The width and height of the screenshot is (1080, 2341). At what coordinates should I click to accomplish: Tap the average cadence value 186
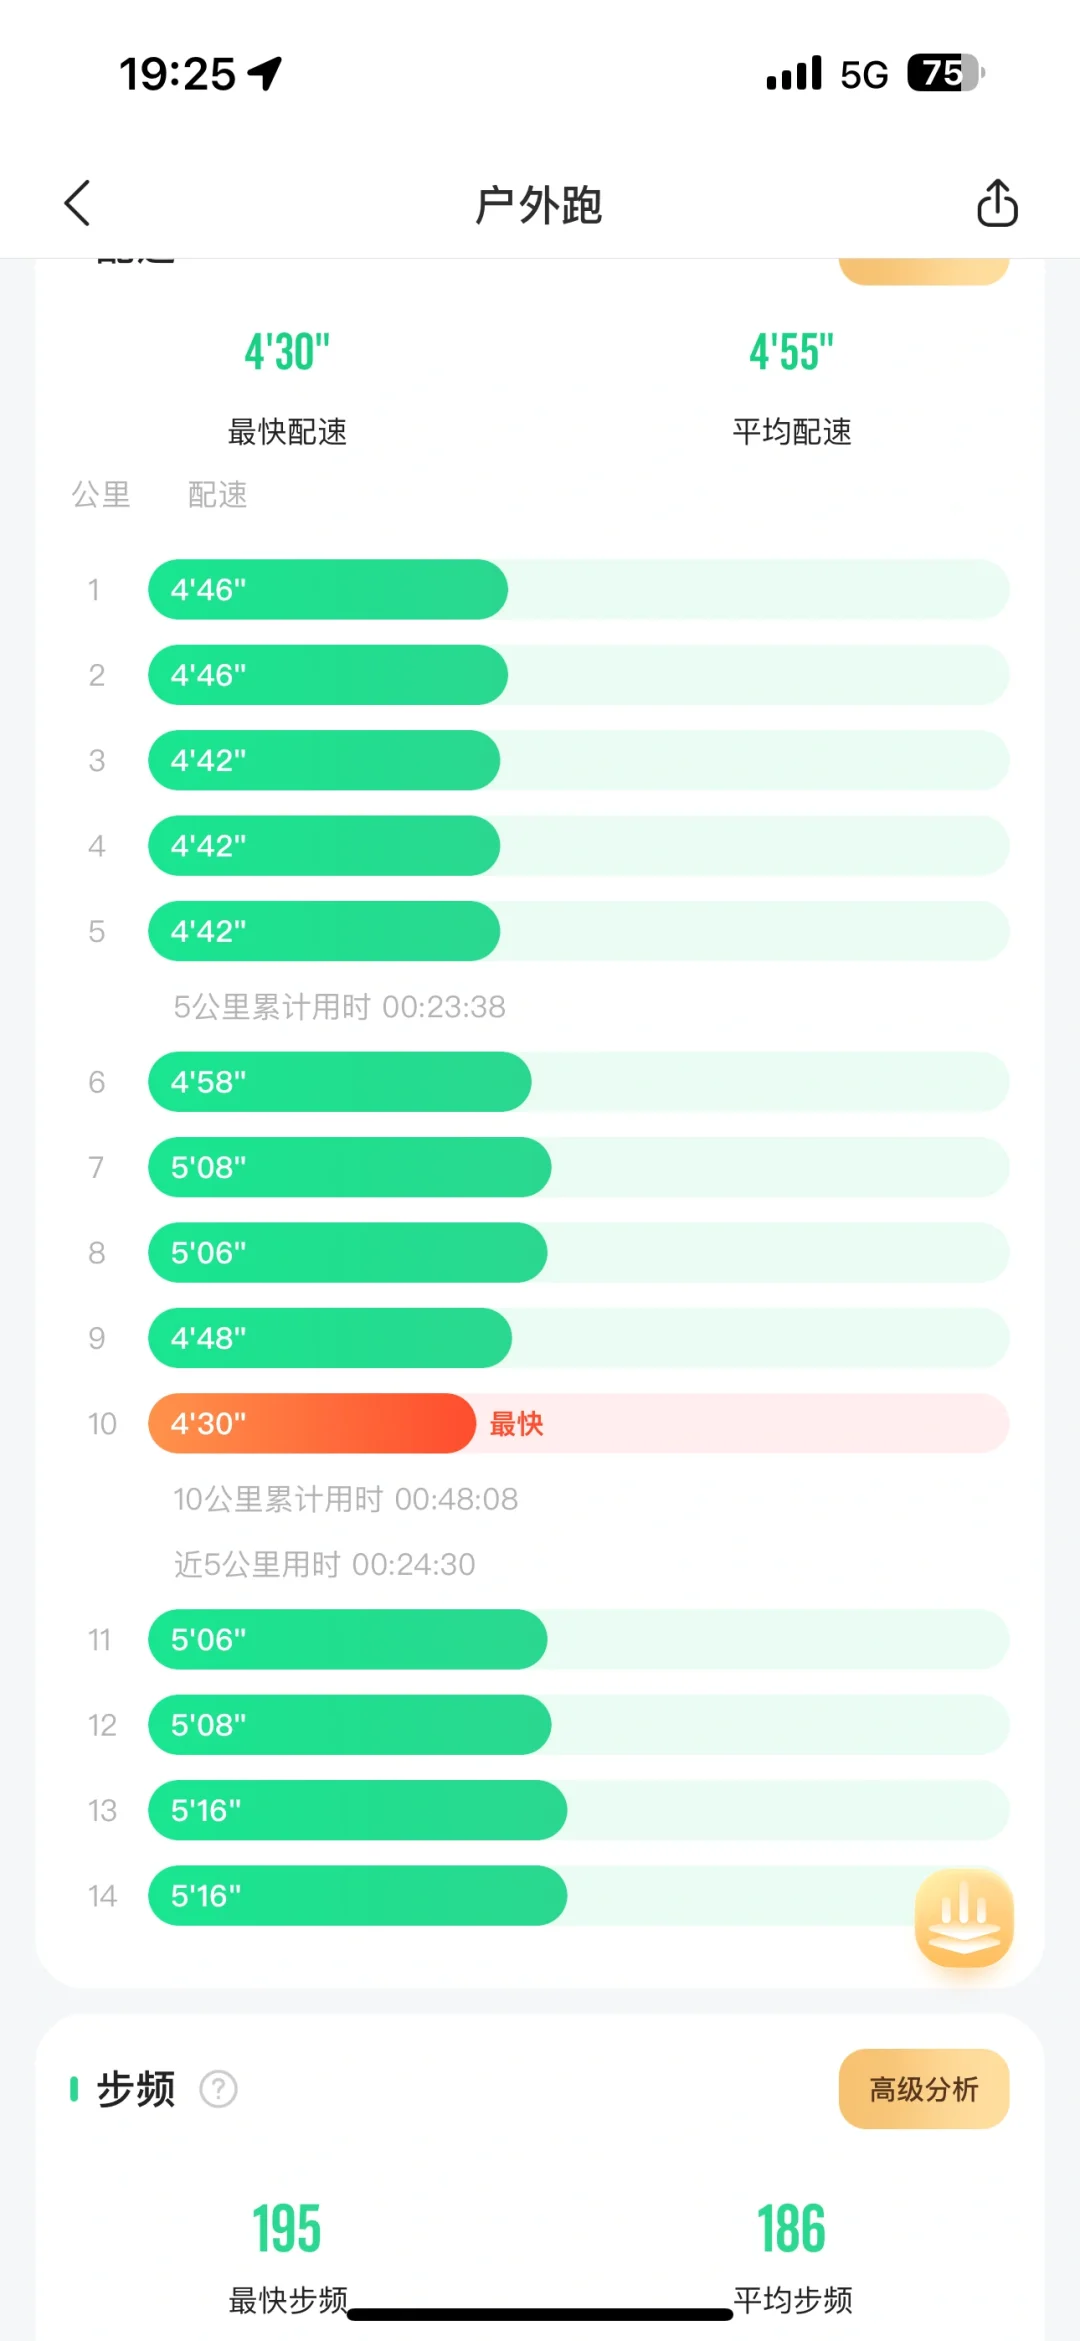pos(791,2228)
